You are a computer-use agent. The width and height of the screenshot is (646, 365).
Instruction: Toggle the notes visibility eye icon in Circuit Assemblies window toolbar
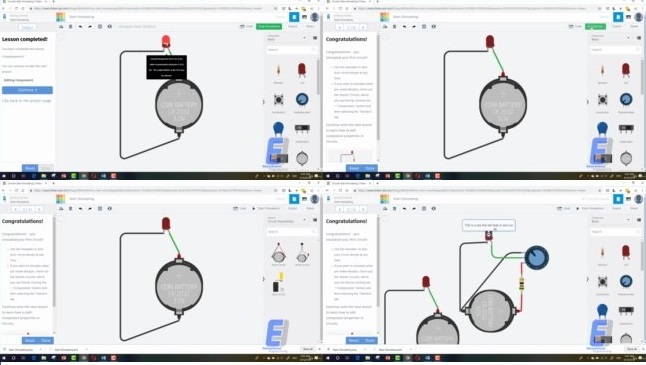point(110,208)
